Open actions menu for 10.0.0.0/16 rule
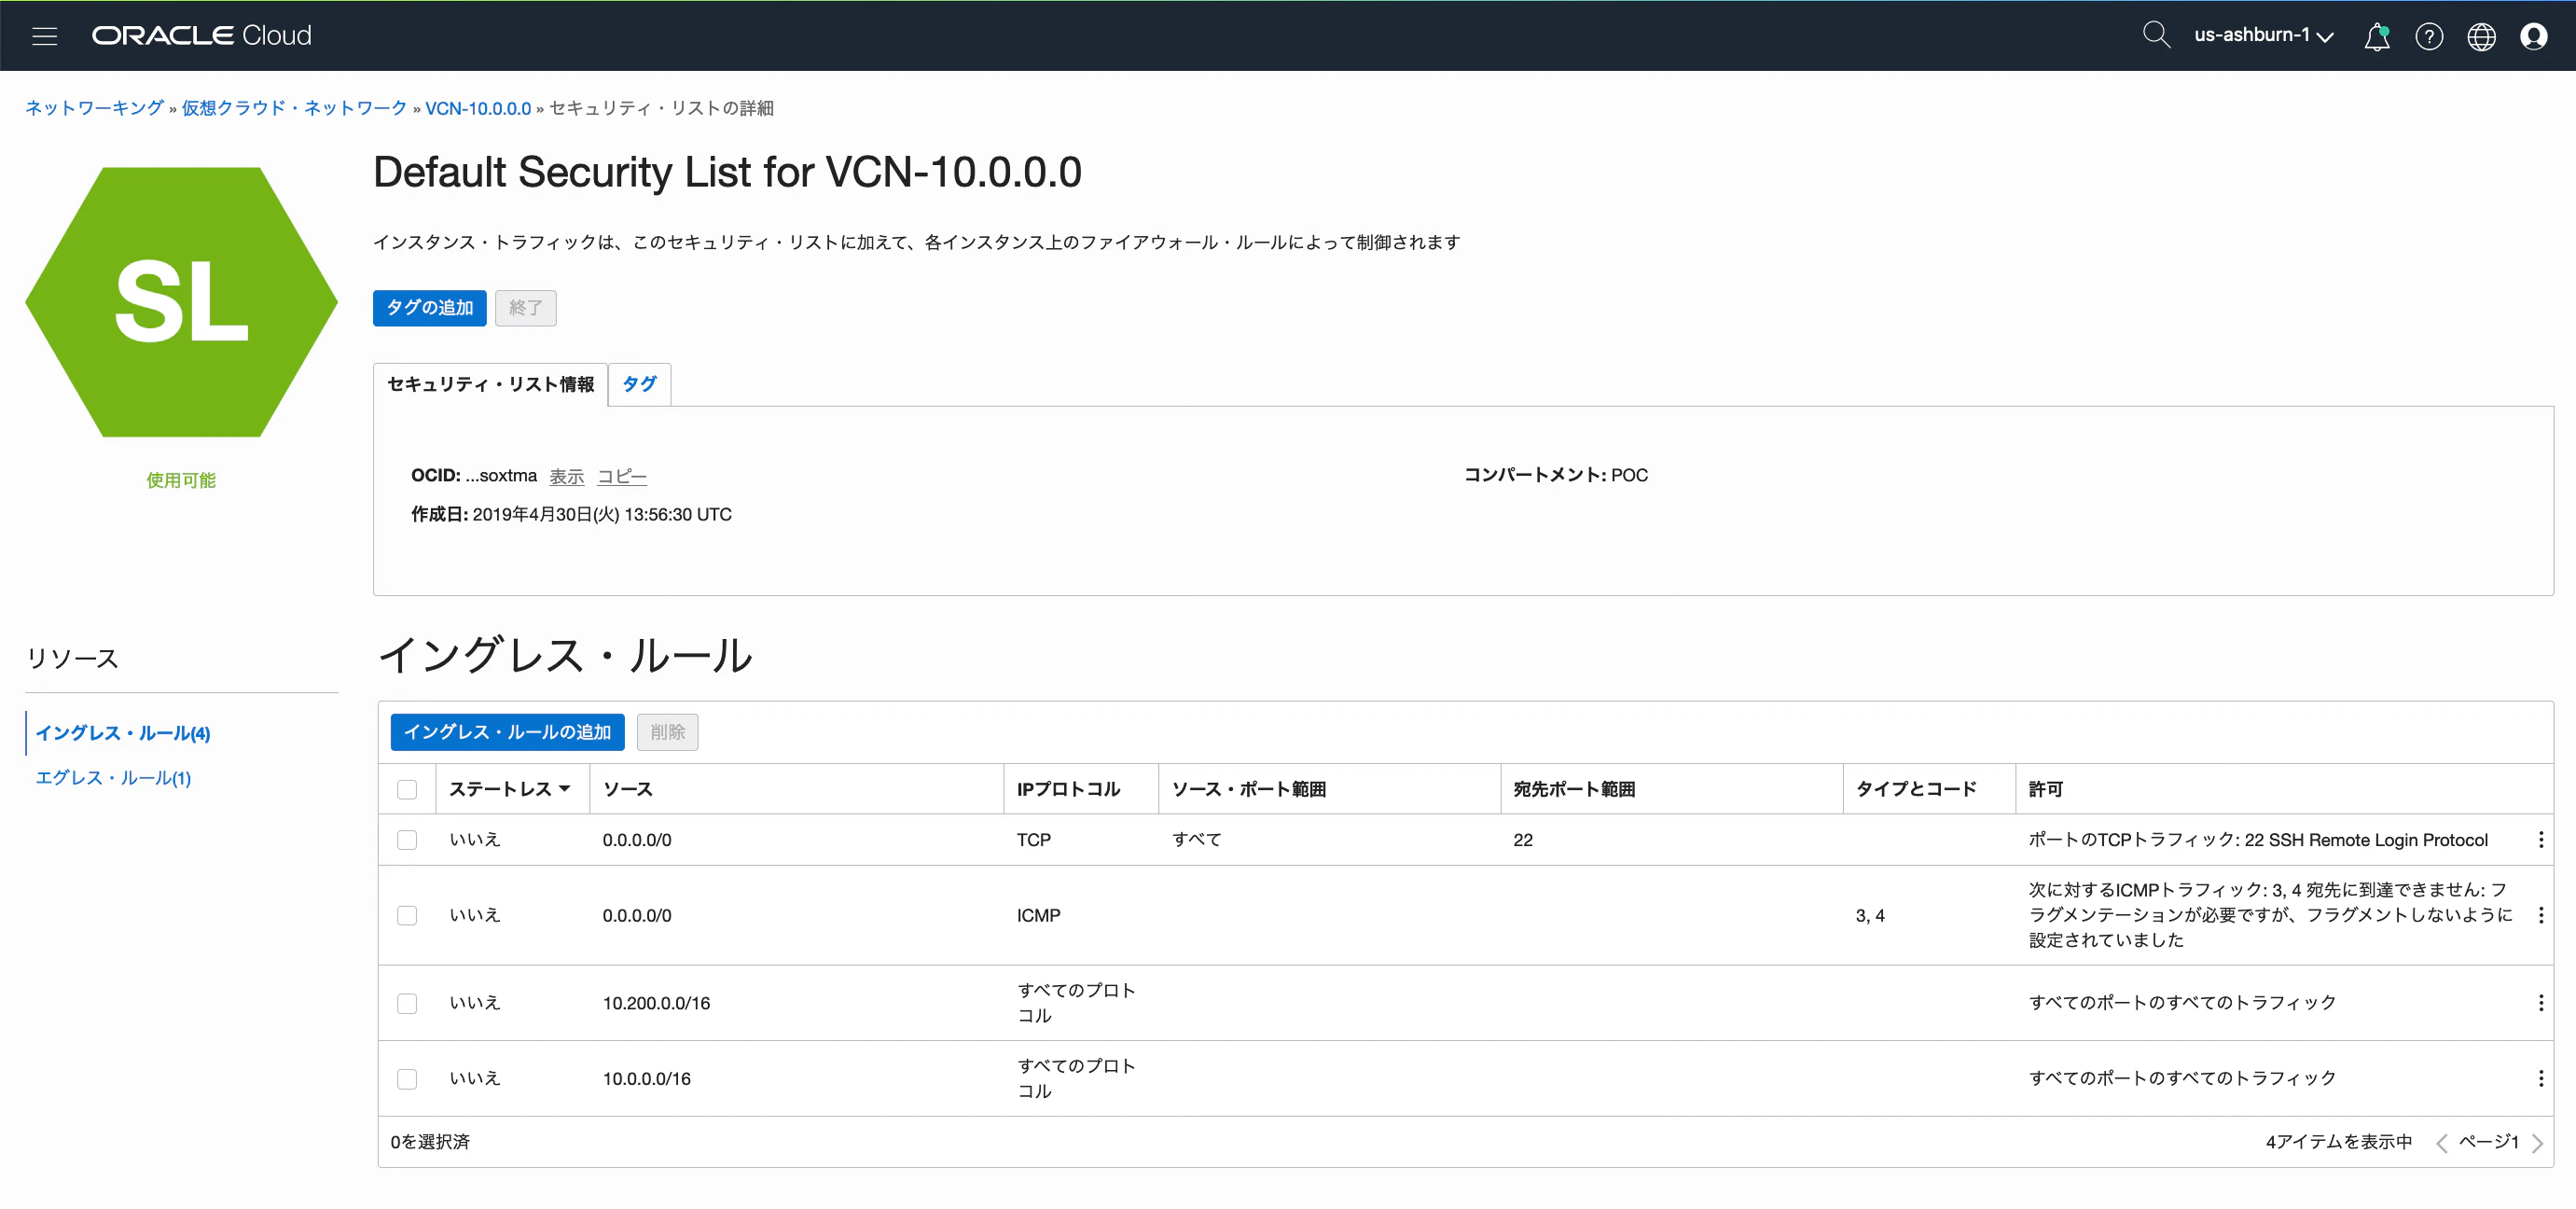Image resolution: width=2576 pixels, height=1209 pixels. click(2540, 1078)
